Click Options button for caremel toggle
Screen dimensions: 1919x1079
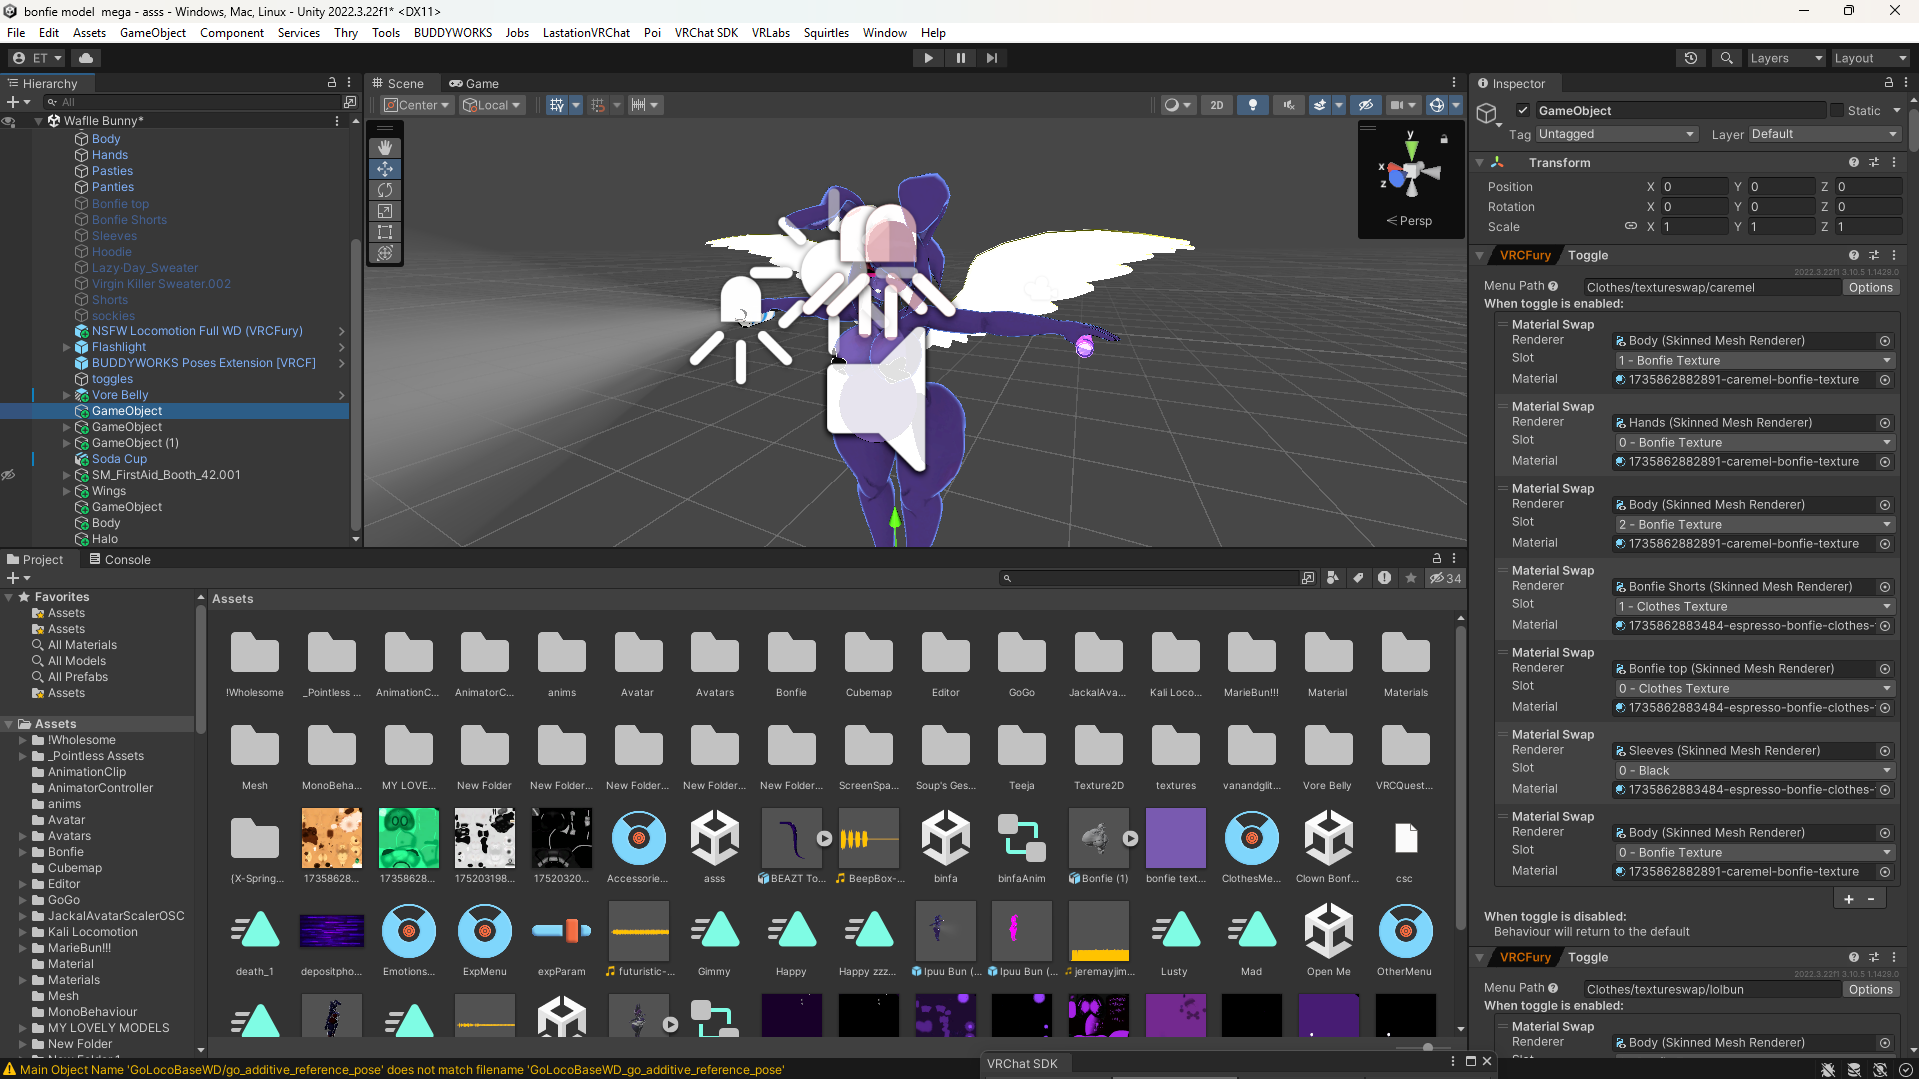click(1870, 288)
